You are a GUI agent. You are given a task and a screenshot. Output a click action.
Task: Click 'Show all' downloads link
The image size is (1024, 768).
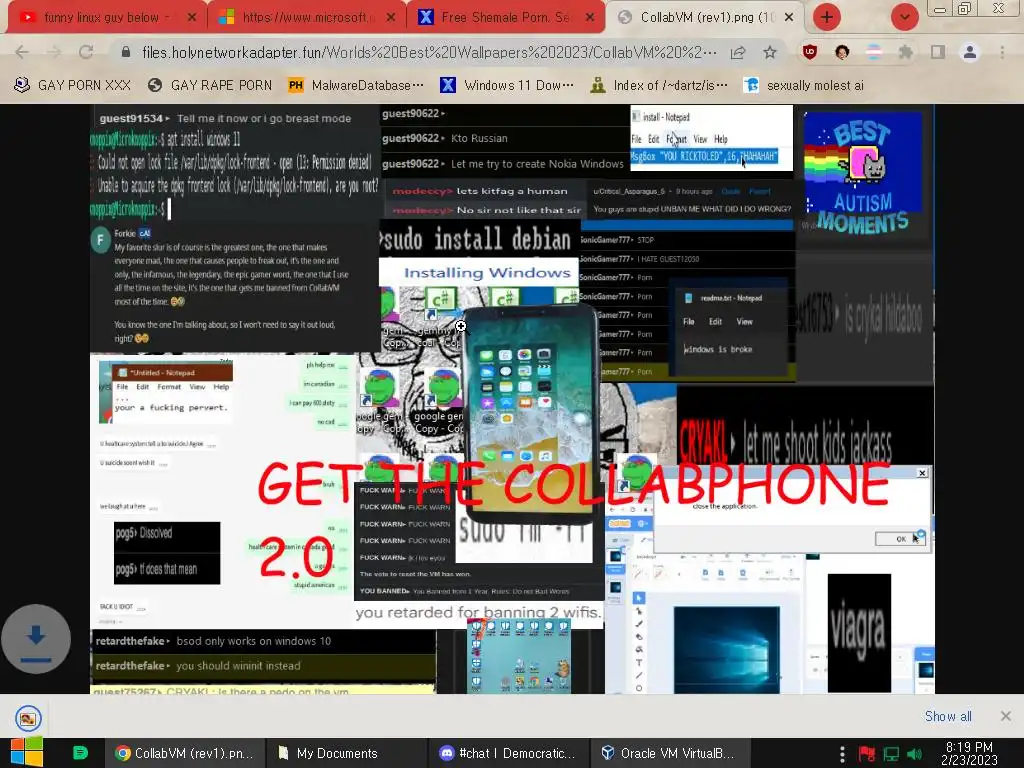[948, 716]
